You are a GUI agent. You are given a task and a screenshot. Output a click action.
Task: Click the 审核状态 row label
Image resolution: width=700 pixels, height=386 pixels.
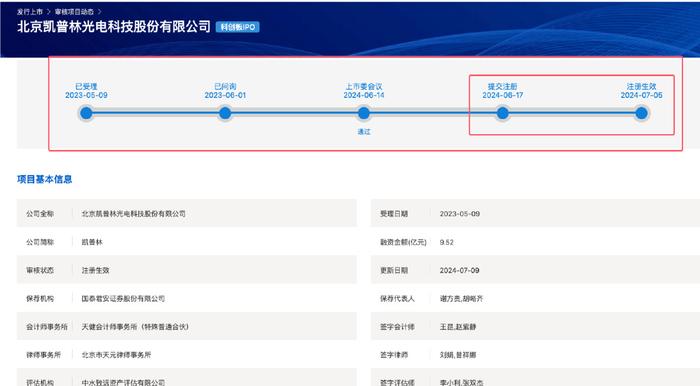click(40, 270)
